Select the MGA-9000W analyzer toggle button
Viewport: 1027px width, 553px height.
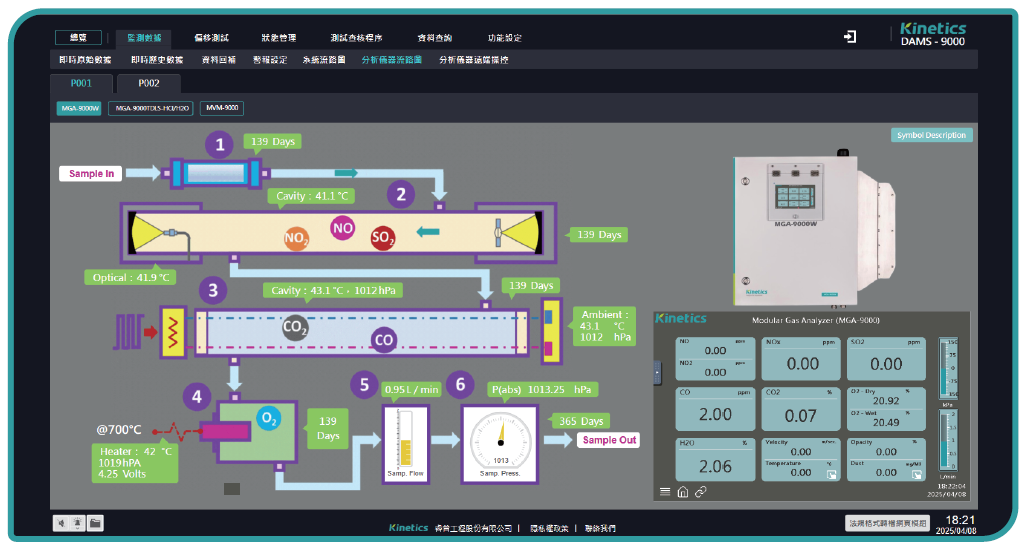pos(79,108)
